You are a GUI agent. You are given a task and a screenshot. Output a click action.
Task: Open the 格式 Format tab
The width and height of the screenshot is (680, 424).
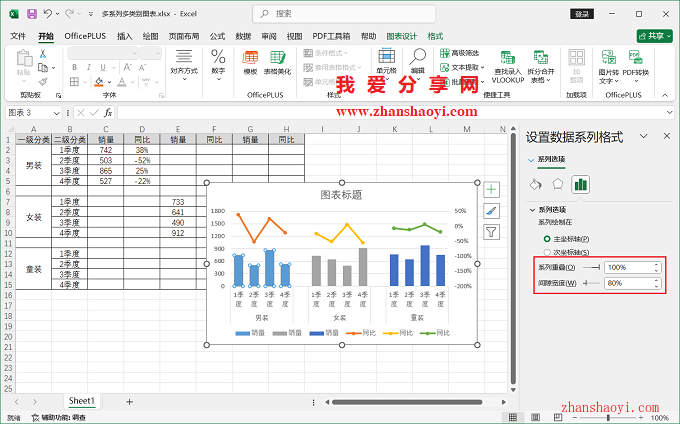[x=435, y=36]
